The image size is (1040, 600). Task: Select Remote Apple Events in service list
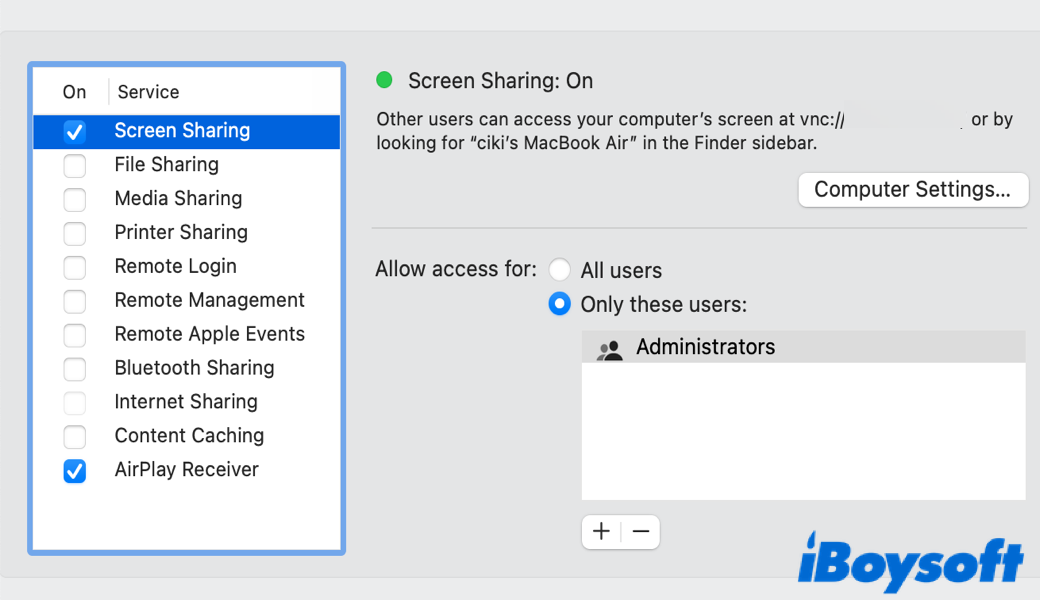tap(209, 334)
